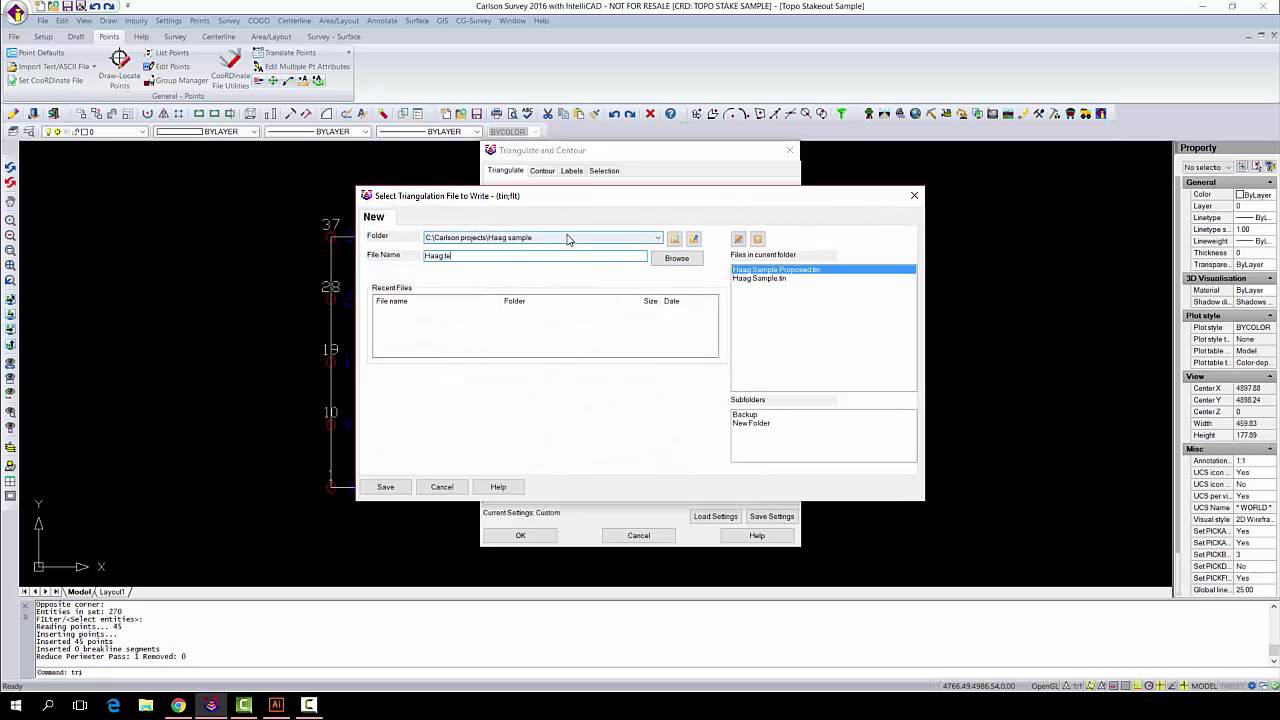This screenshot has height=720, width=1280.
Task: Click the green filter funnel toolbar icon
Action: 841,114
